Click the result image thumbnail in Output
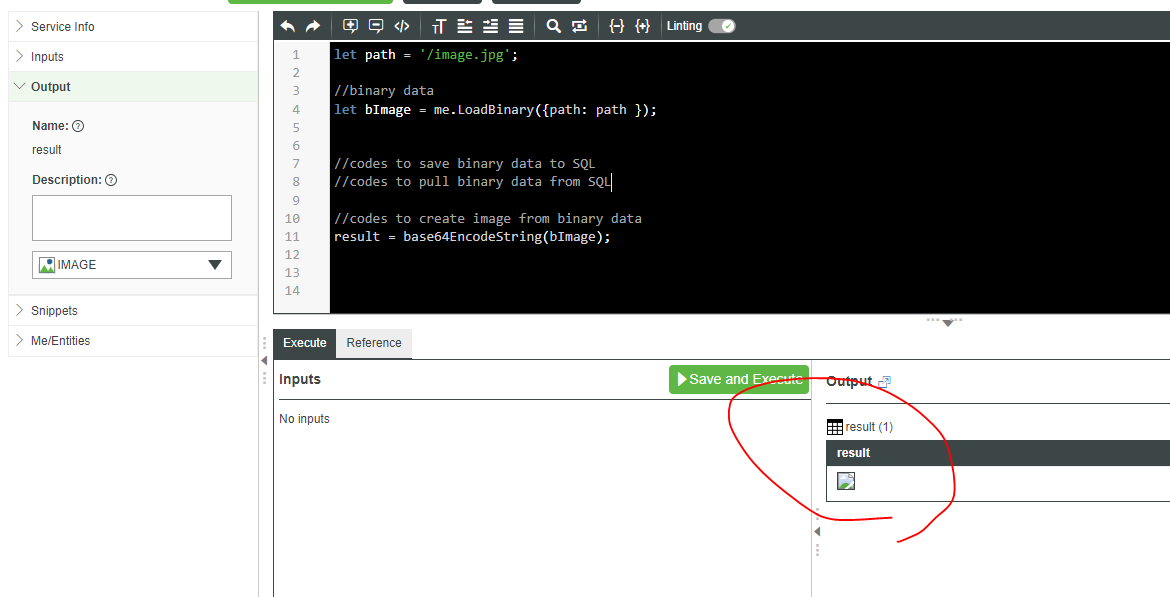Image resolution: width=1170 pixels, height=597 pixels. pos(845,480)
